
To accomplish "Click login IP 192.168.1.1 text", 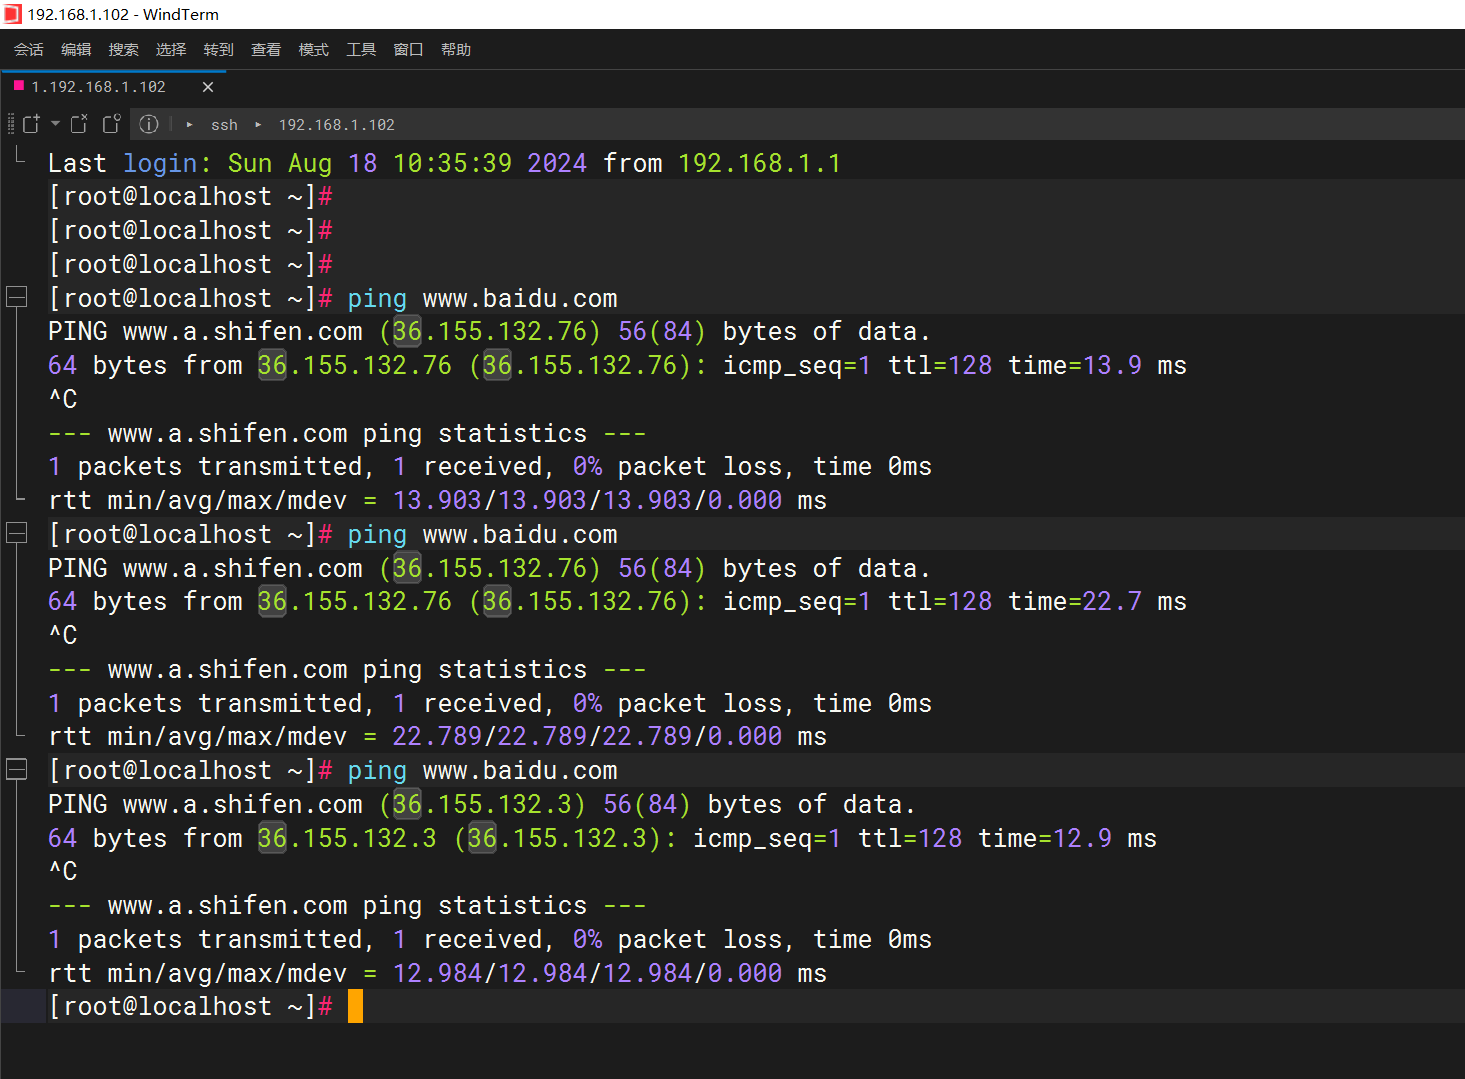I will pyautogui.click(x=760, y=163).
